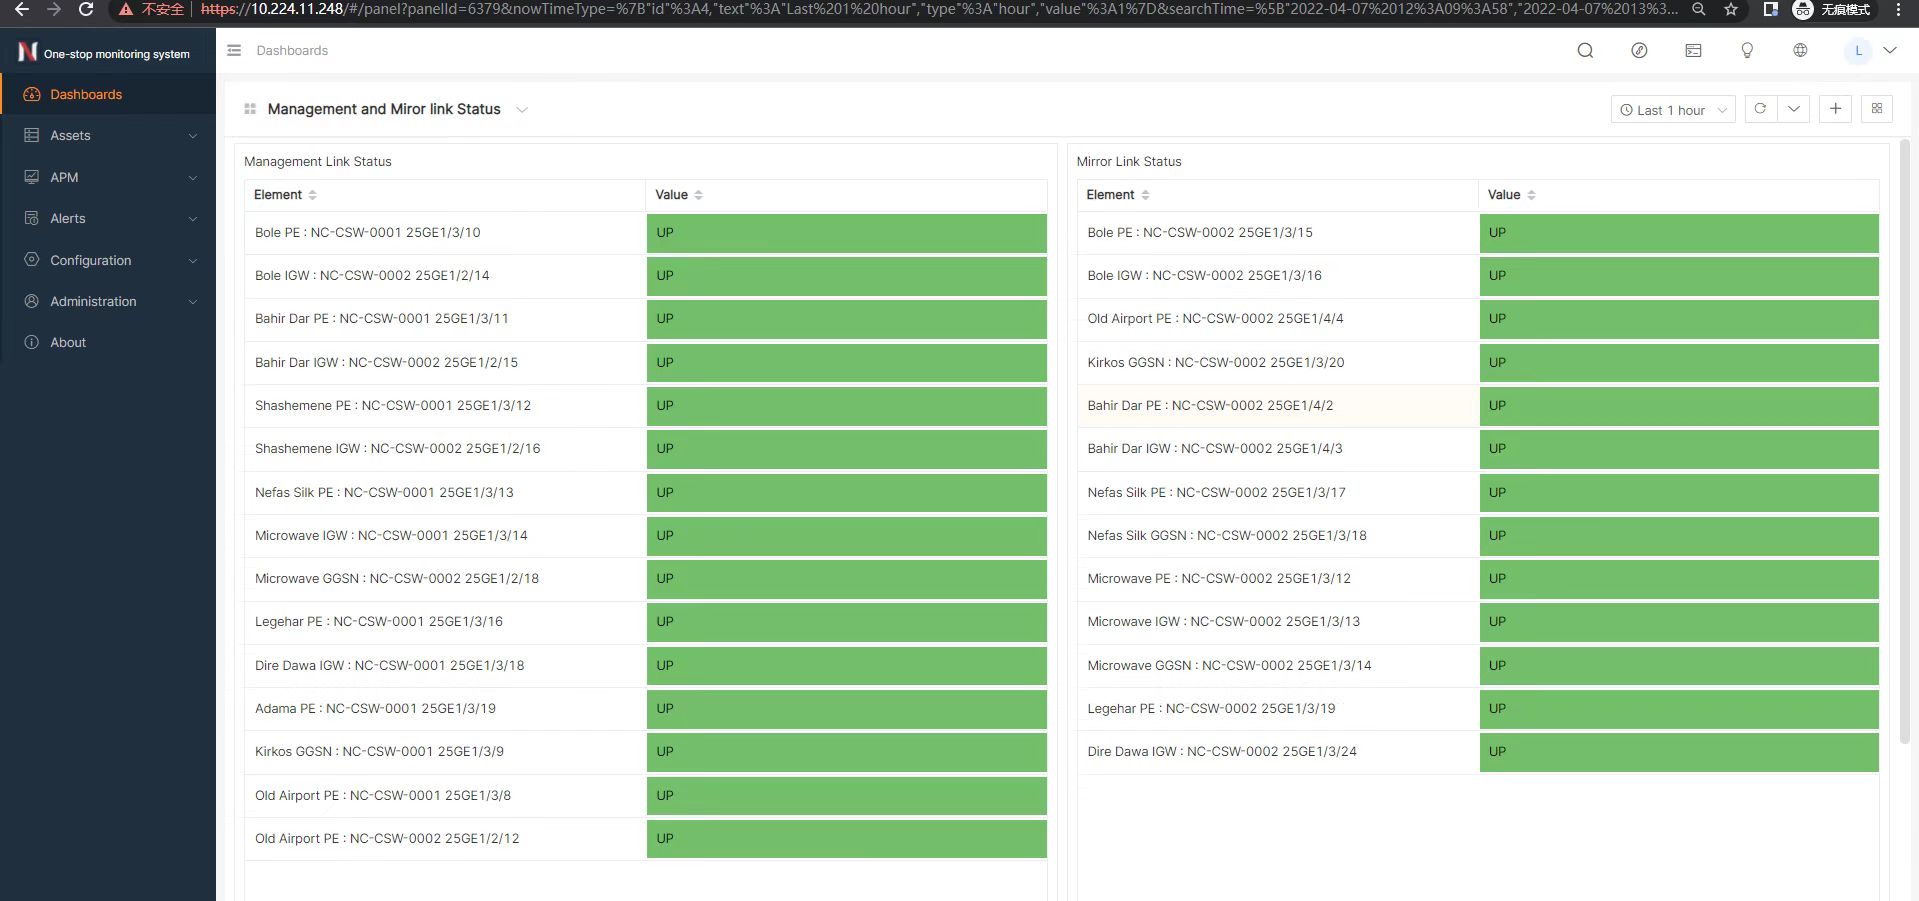Open the About sidebar item

[68, 343]
